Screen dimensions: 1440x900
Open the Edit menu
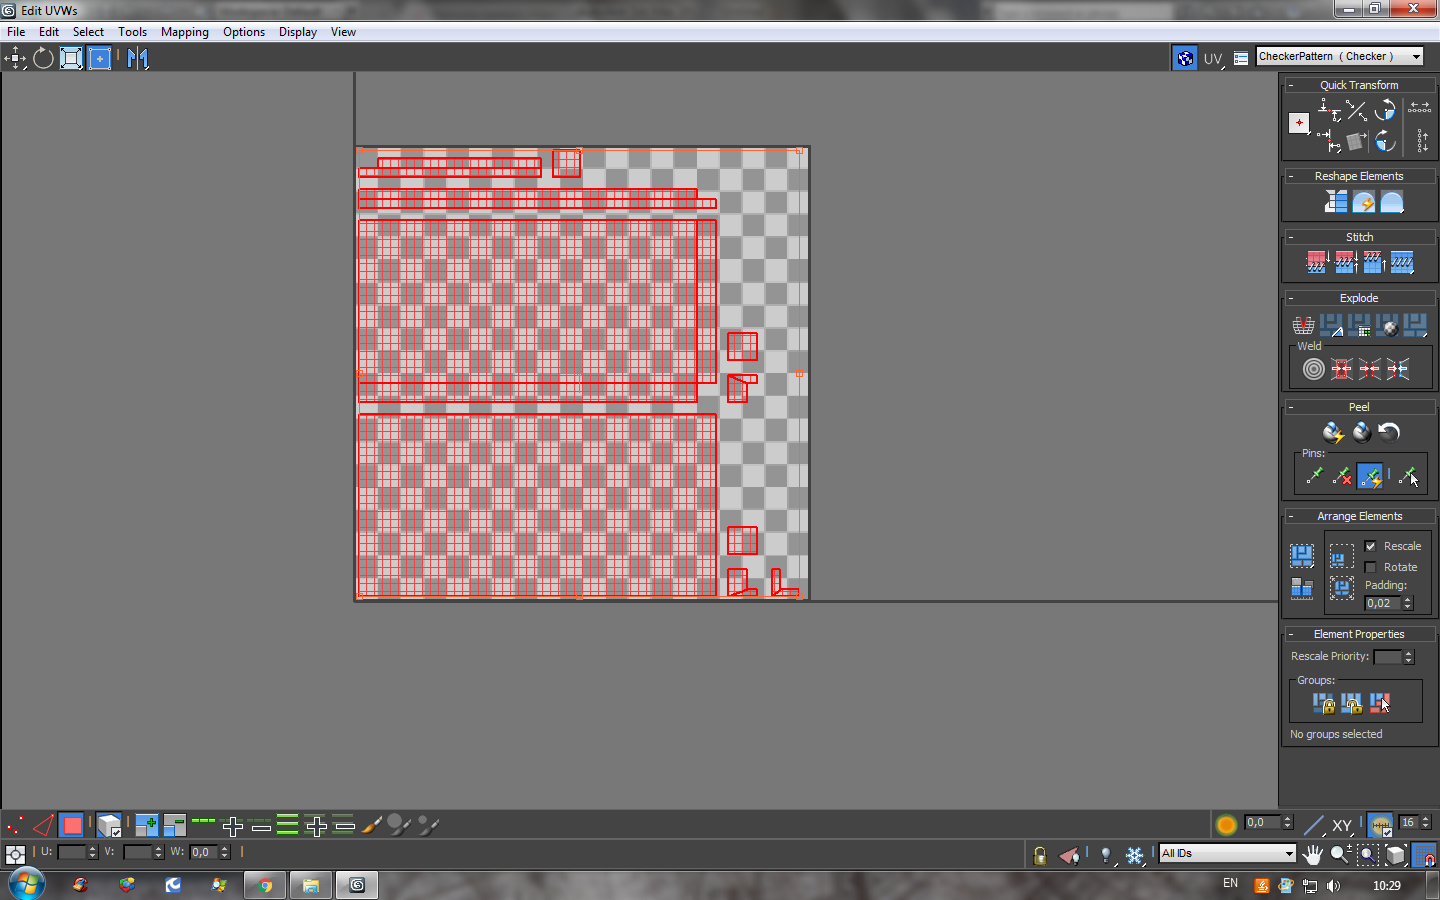click(49, 32)
